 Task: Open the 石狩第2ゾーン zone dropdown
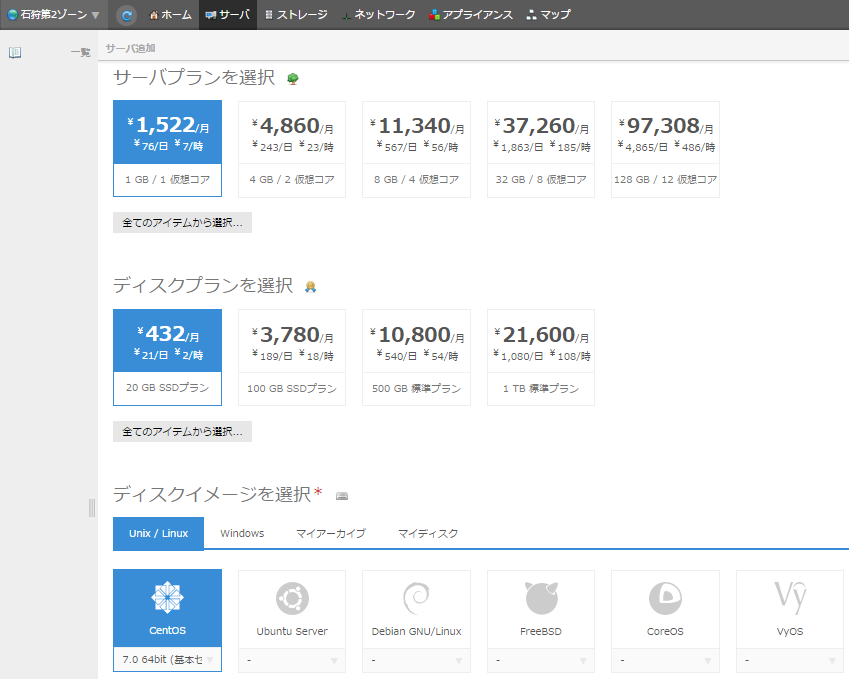53,15
